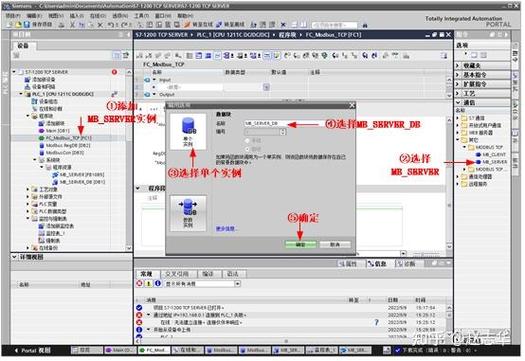Click the cut scissors toolbar icon

(72, 24)
